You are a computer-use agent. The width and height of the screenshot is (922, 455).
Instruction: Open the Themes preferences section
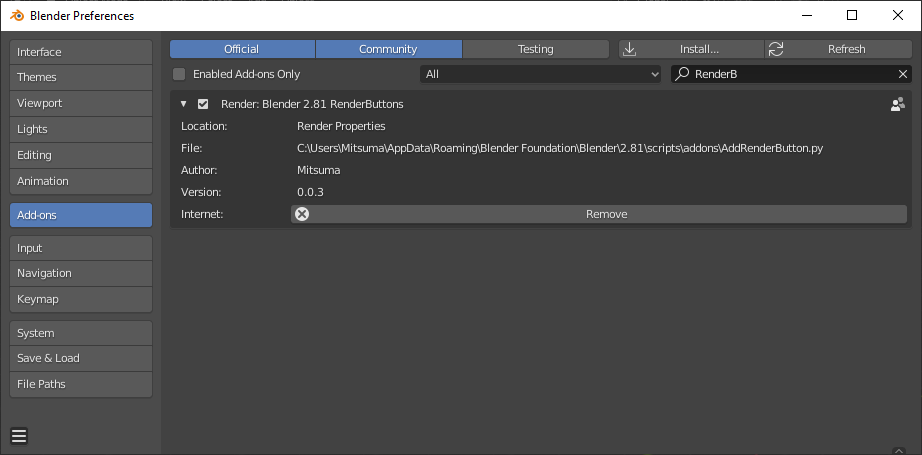(x=81, y=77)
